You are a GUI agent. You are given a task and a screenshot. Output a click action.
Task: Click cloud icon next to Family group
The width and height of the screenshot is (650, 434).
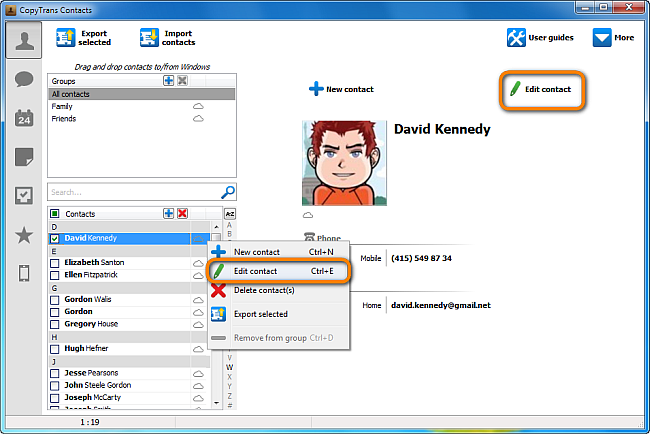click(198, 107)
